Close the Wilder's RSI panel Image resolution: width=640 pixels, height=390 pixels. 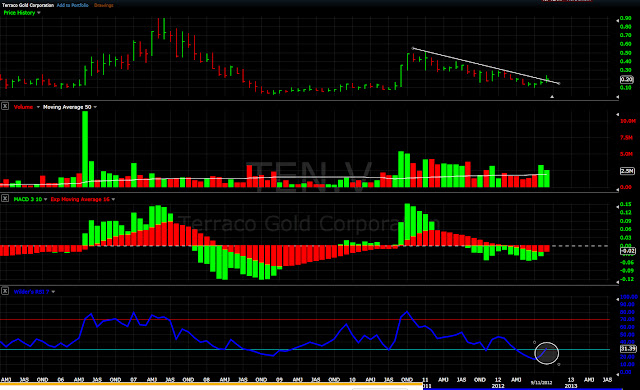(5, 291)
